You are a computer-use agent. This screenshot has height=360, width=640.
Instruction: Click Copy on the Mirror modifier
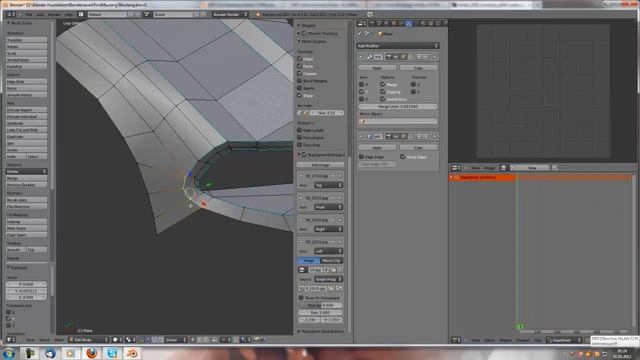pos(418,68)
